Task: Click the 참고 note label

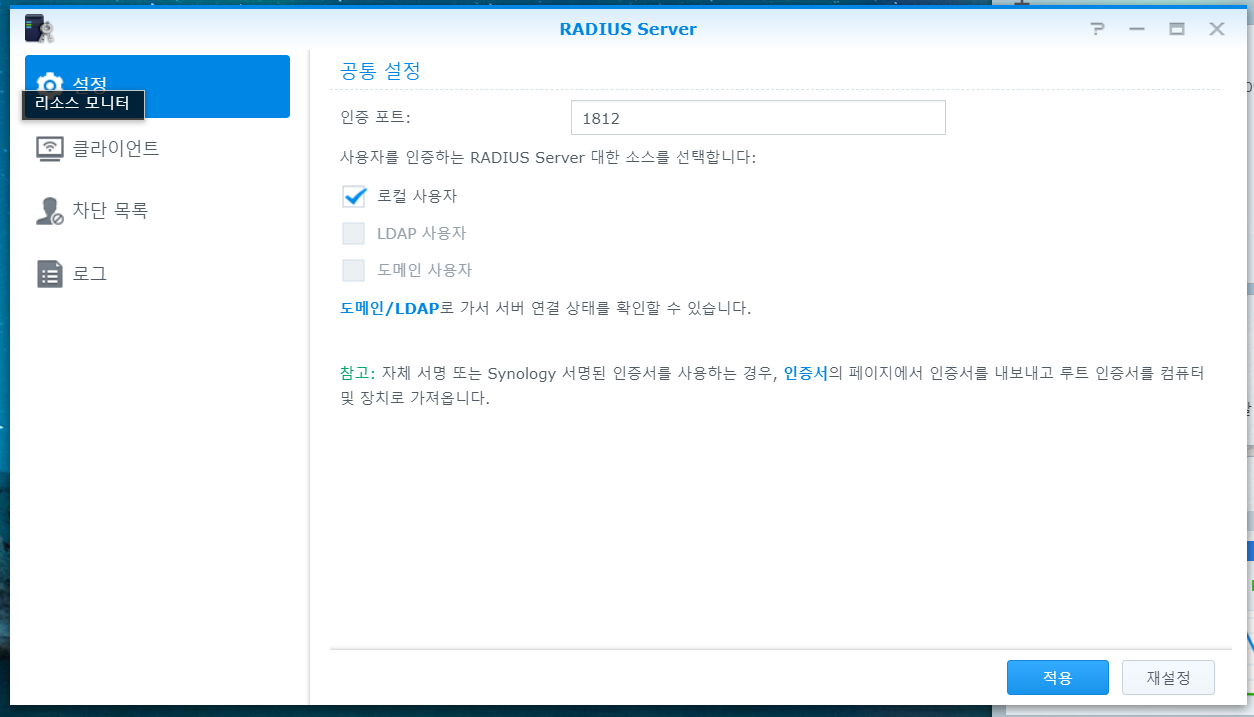Action: pyautogui.click(x=357, y=374)
